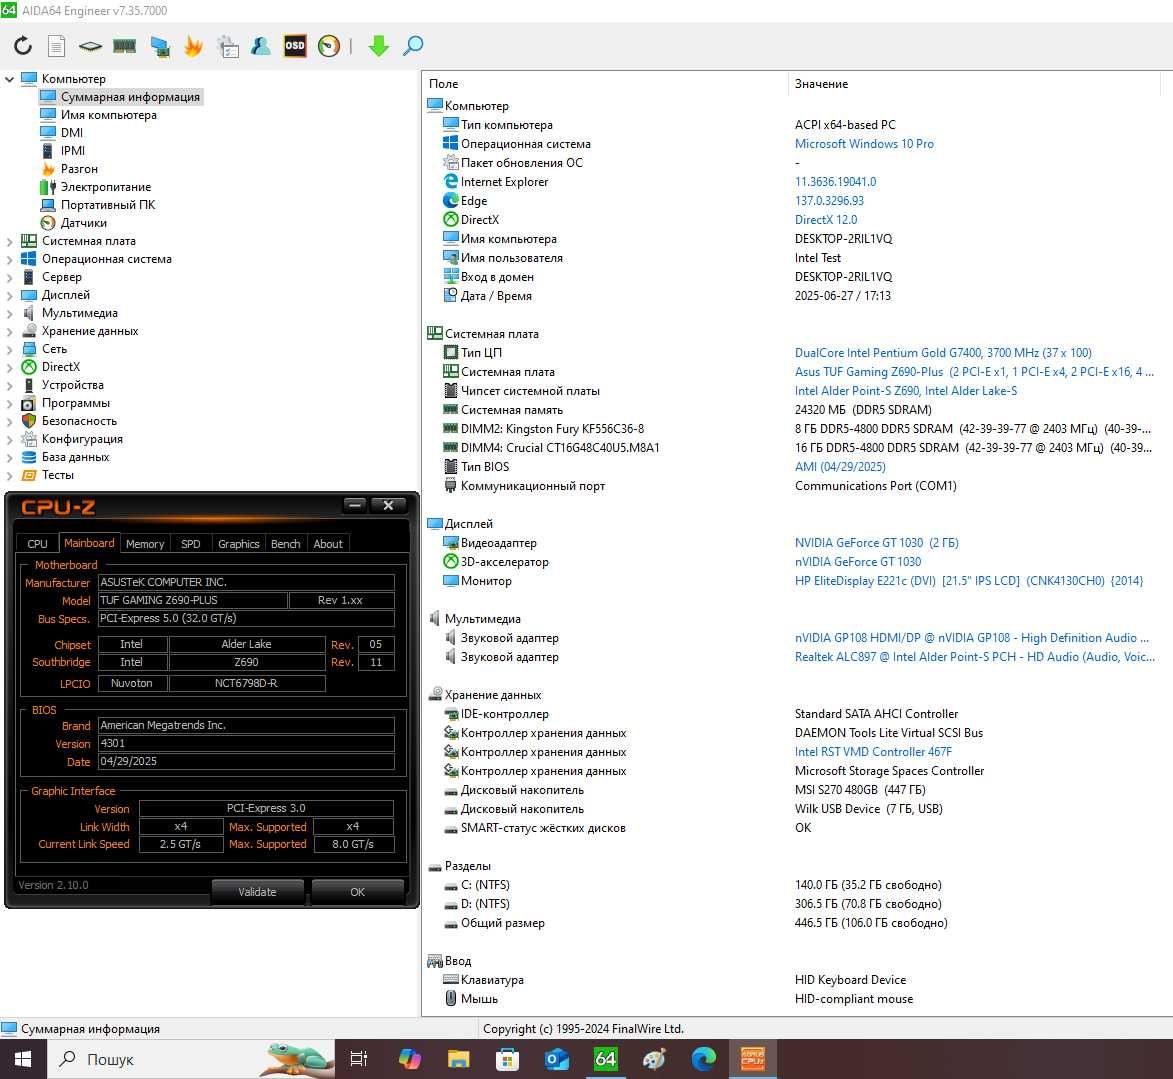The height and width of the screenshot is (1079, 1173).
Task: Switch to CPU tab in CPU-Z
Action: tap(37, 544)
